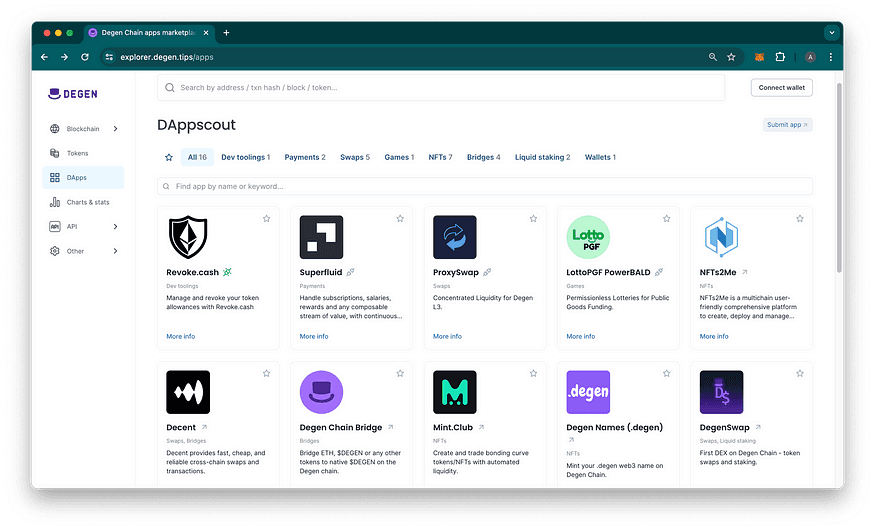Favorite Degen Names with star
Screen dimensions: 875x530
[x=666, y=373]
